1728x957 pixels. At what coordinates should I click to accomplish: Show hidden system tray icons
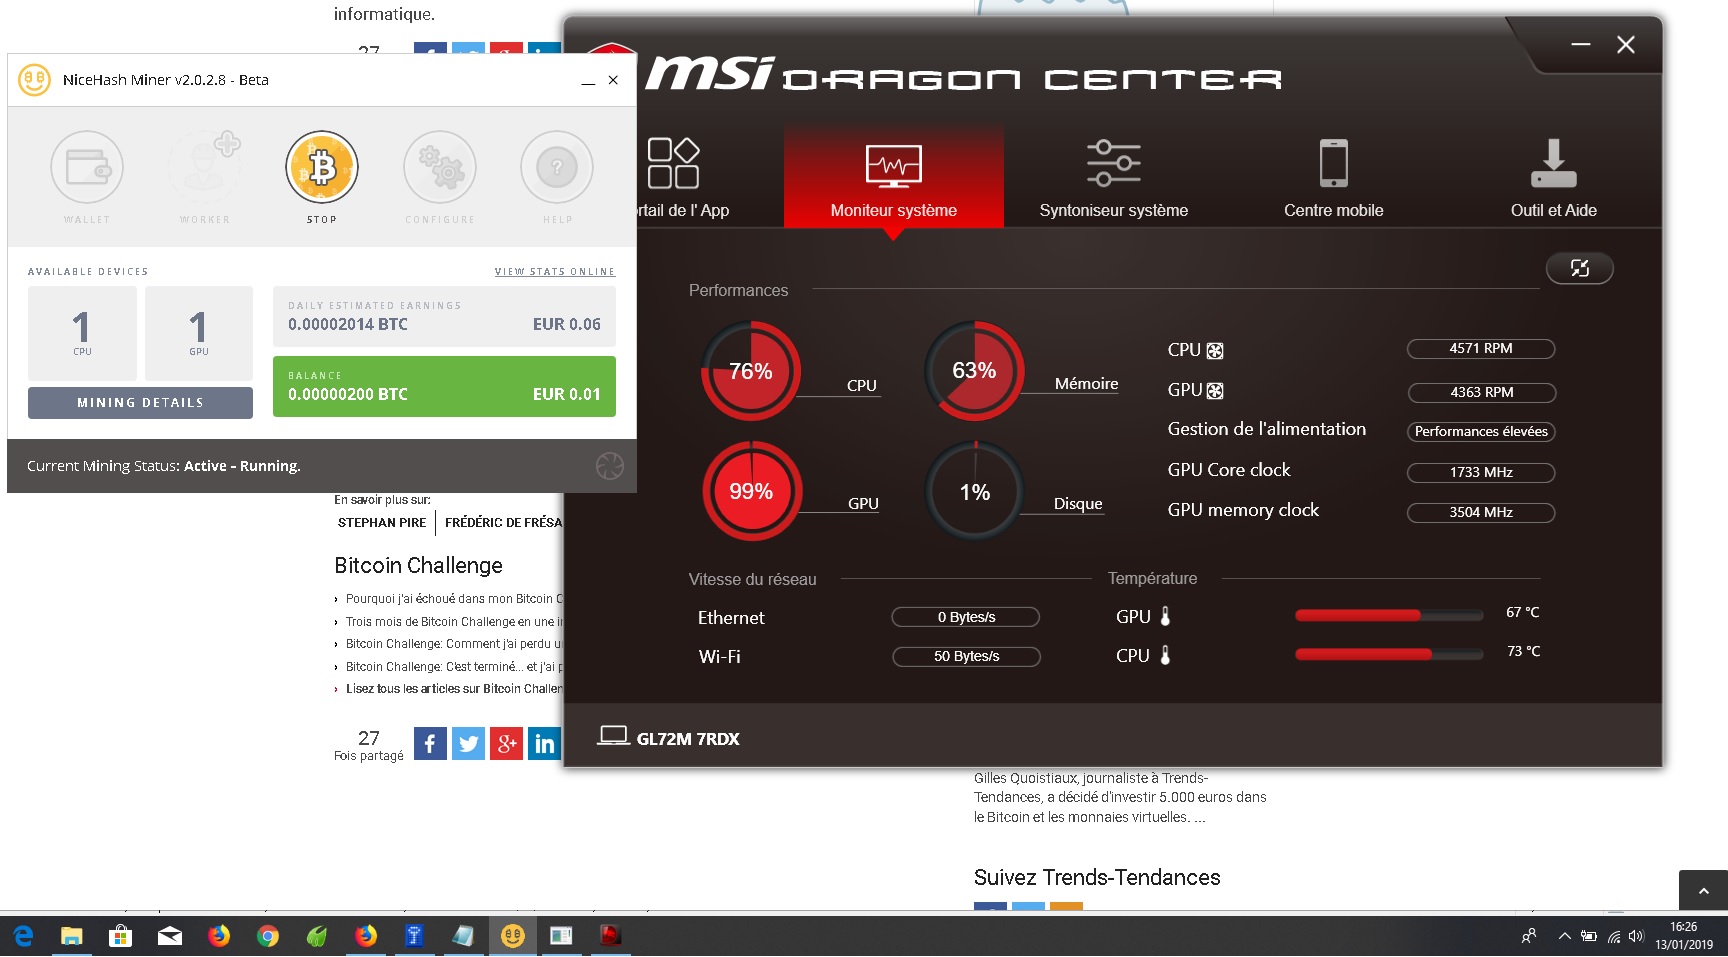point(1564,937)
